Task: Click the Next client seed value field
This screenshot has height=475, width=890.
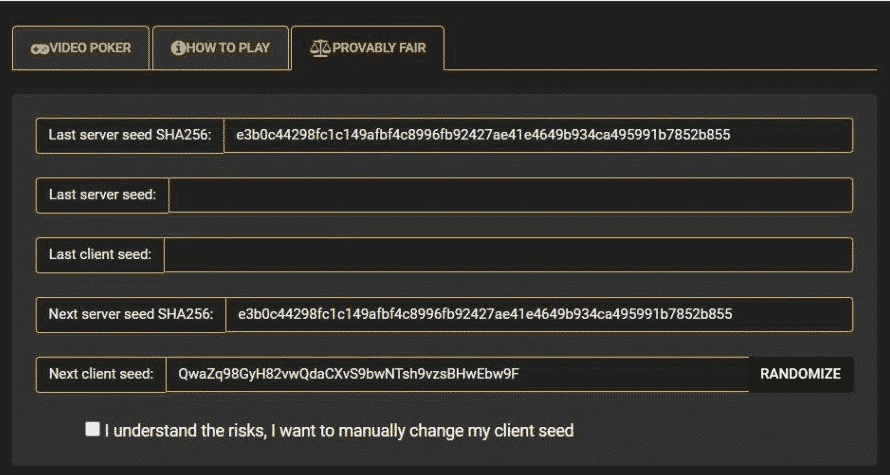Action: pyautogui.click(x=456, y=374)
